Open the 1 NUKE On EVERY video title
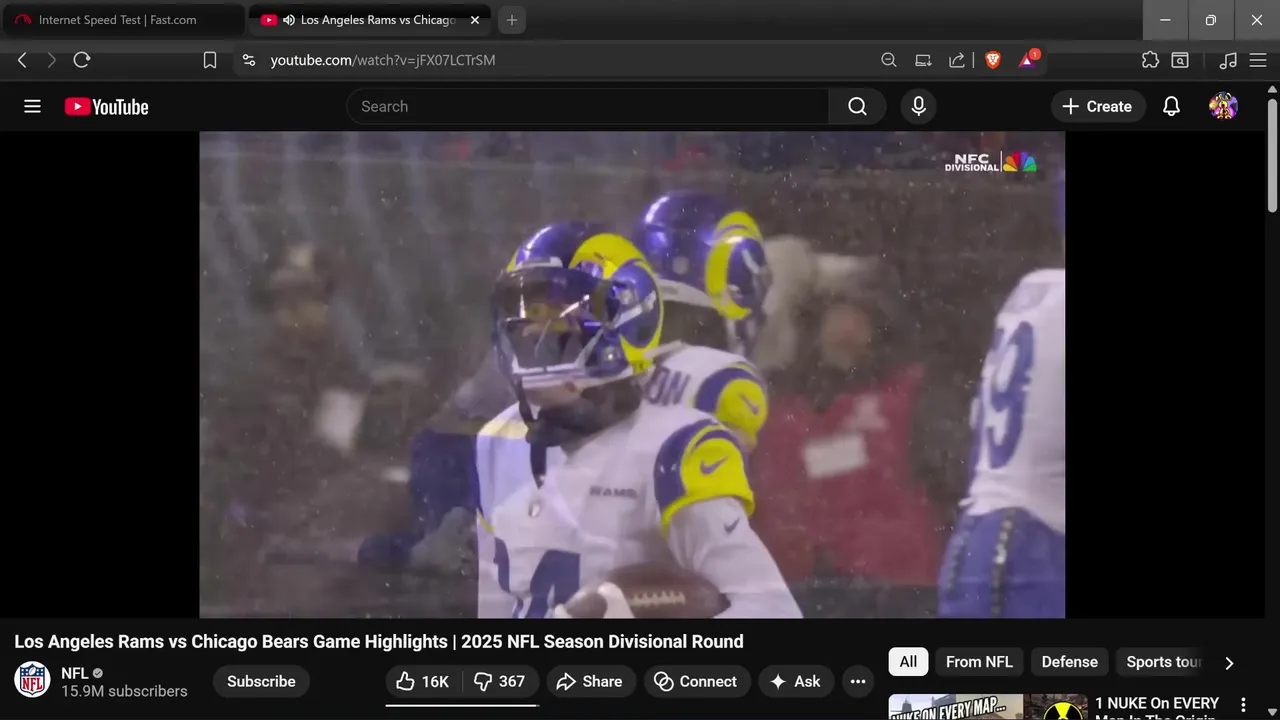This screenshot has height=720, width=1280. point(1157,707)
